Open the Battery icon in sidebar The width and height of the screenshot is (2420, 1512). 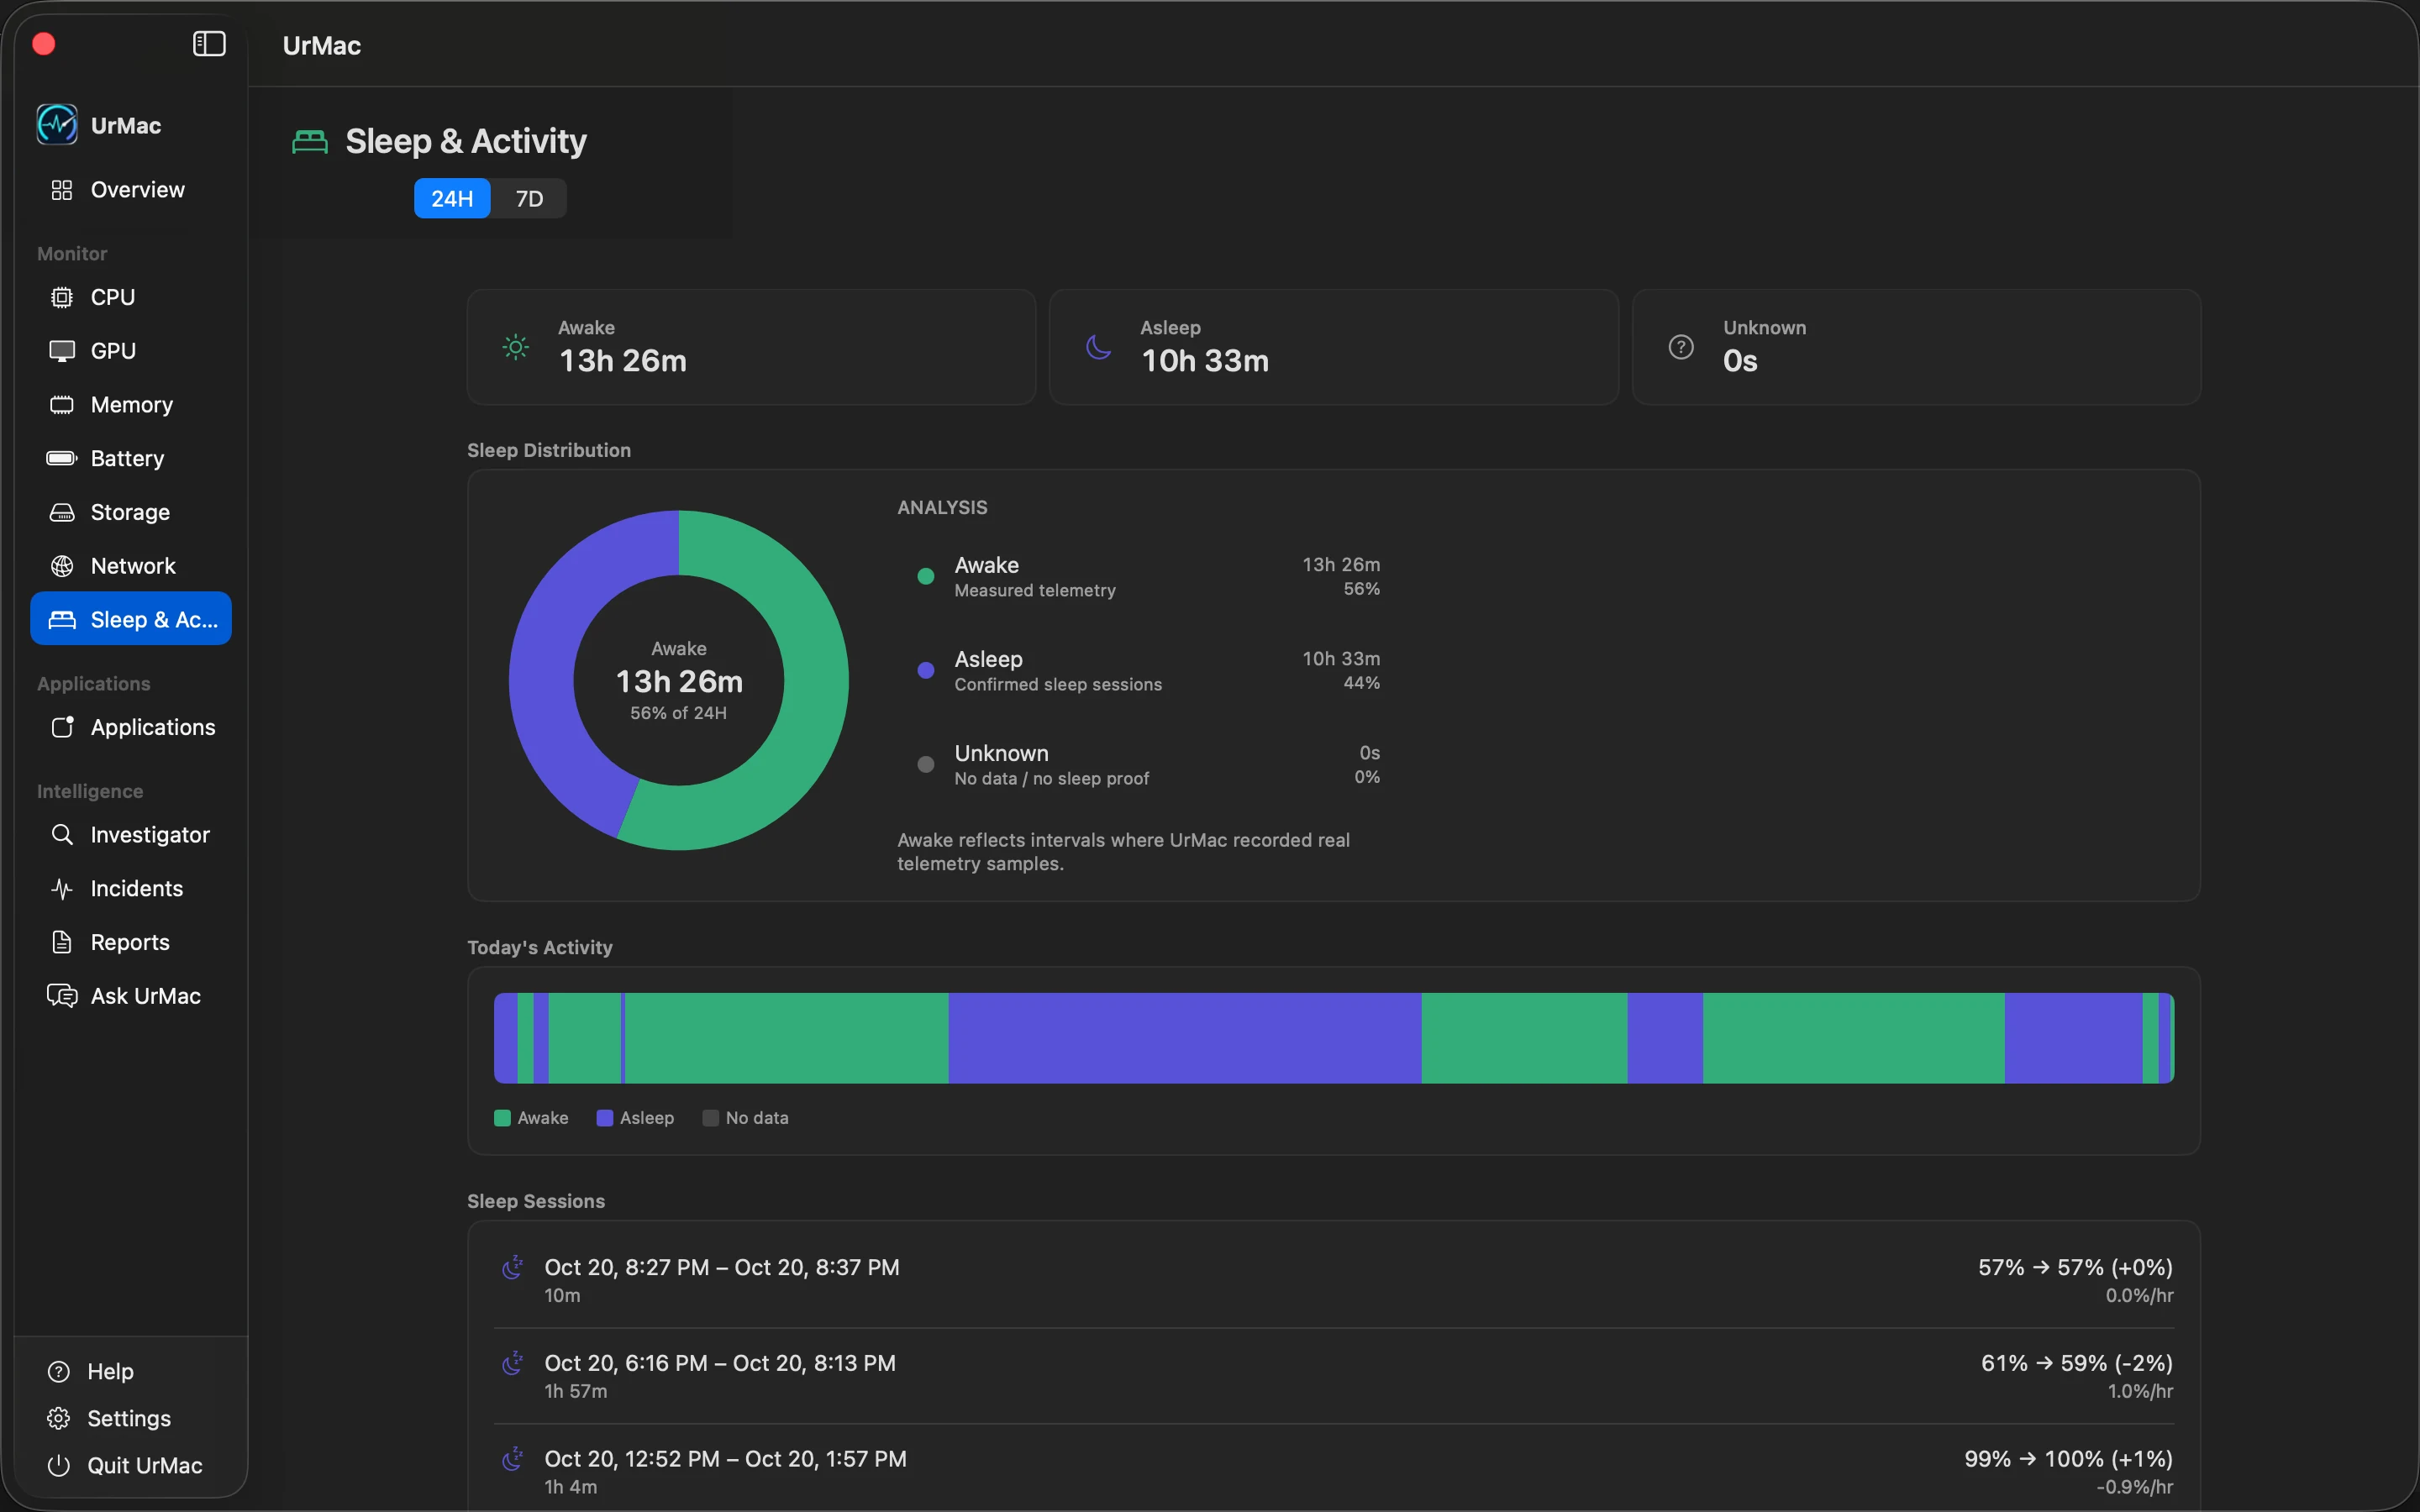tap(62, 458)
